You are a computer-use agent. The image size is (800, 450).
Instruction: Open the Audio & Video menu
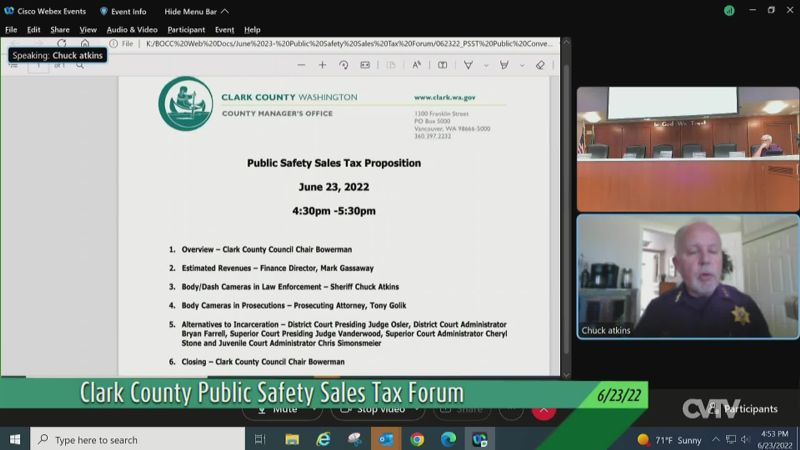point(132,30)
